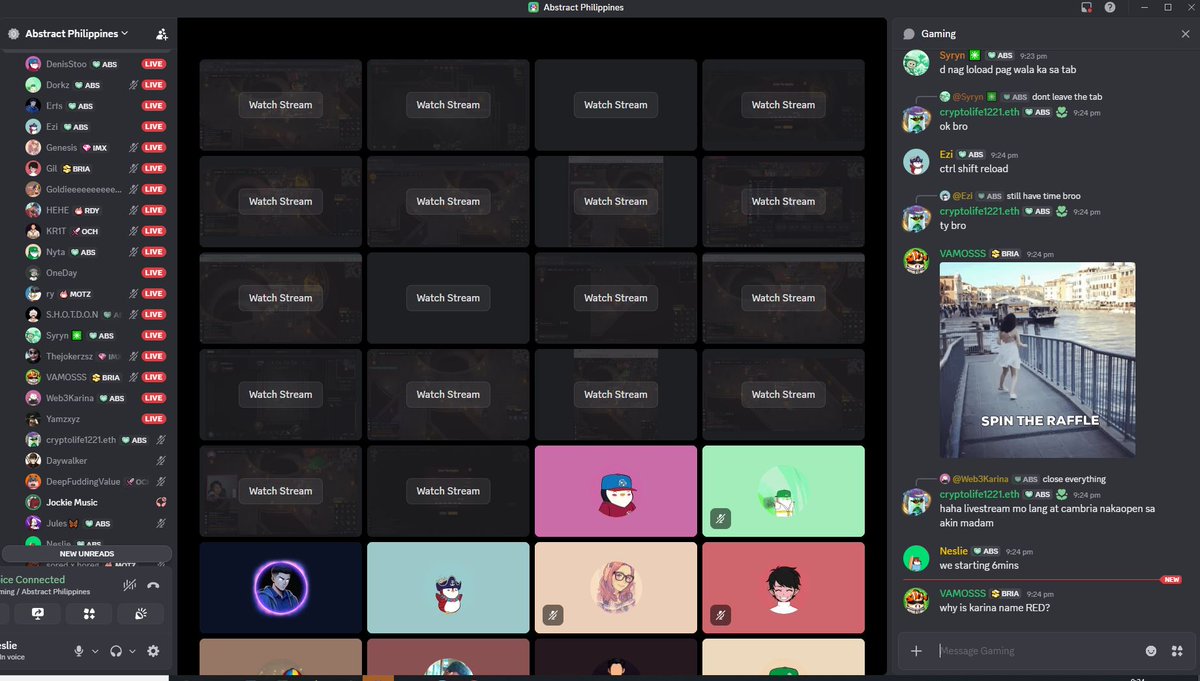This screenshot has height=681, width=1200.
Task: Click LIVE badge next to DenisStoo
Action: click(153, 64)
